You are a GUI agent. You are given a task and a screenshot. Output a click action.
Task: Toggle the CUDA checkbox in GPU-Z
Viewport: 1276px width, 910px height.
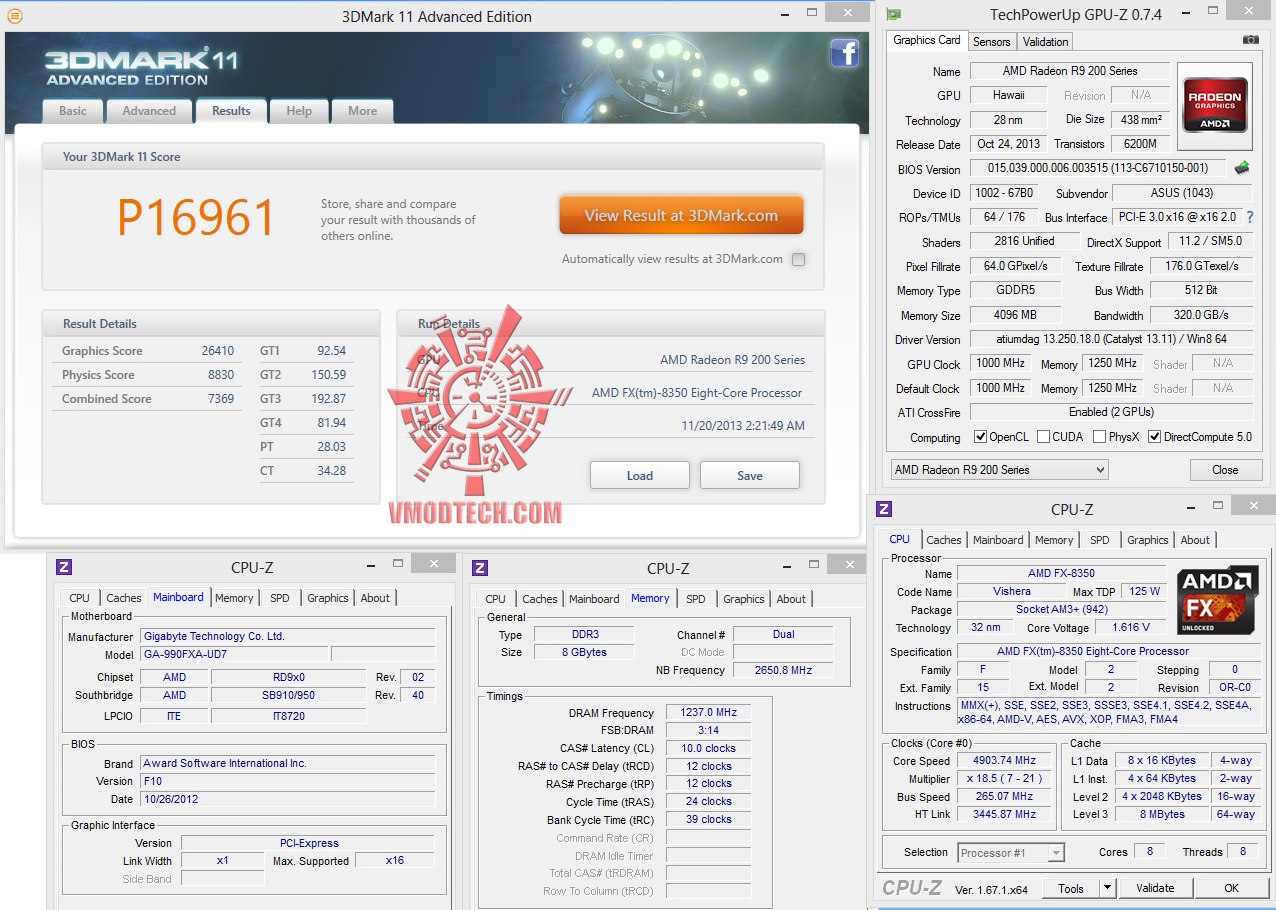1044,437
